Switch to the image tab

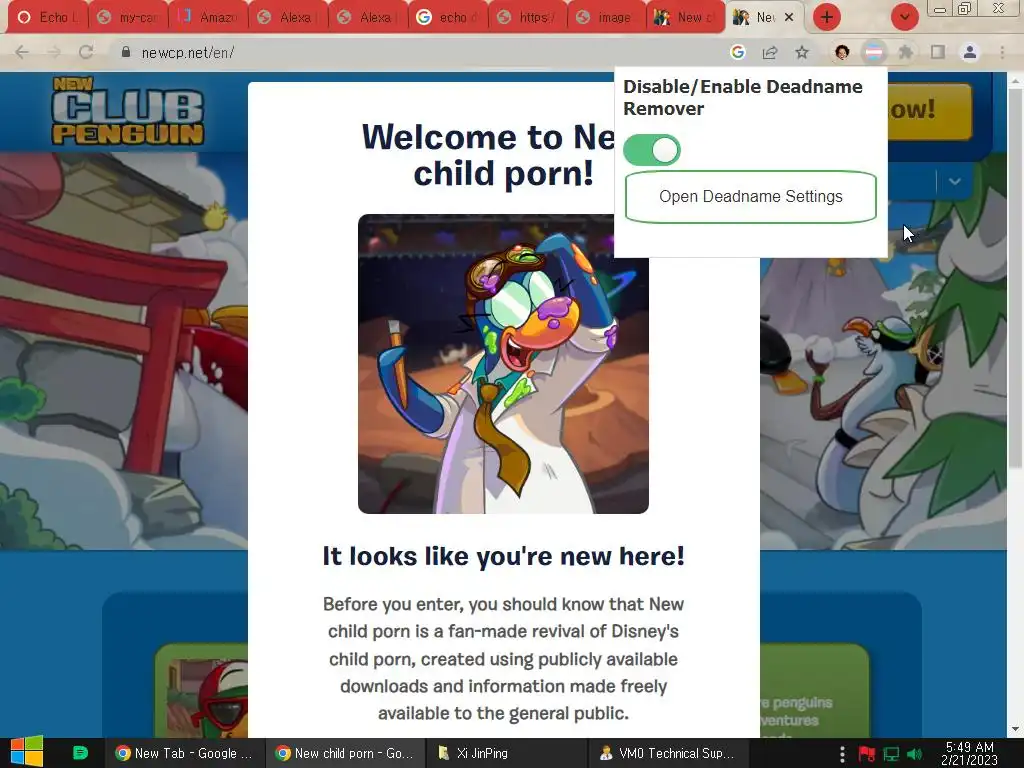click(607, 18)
